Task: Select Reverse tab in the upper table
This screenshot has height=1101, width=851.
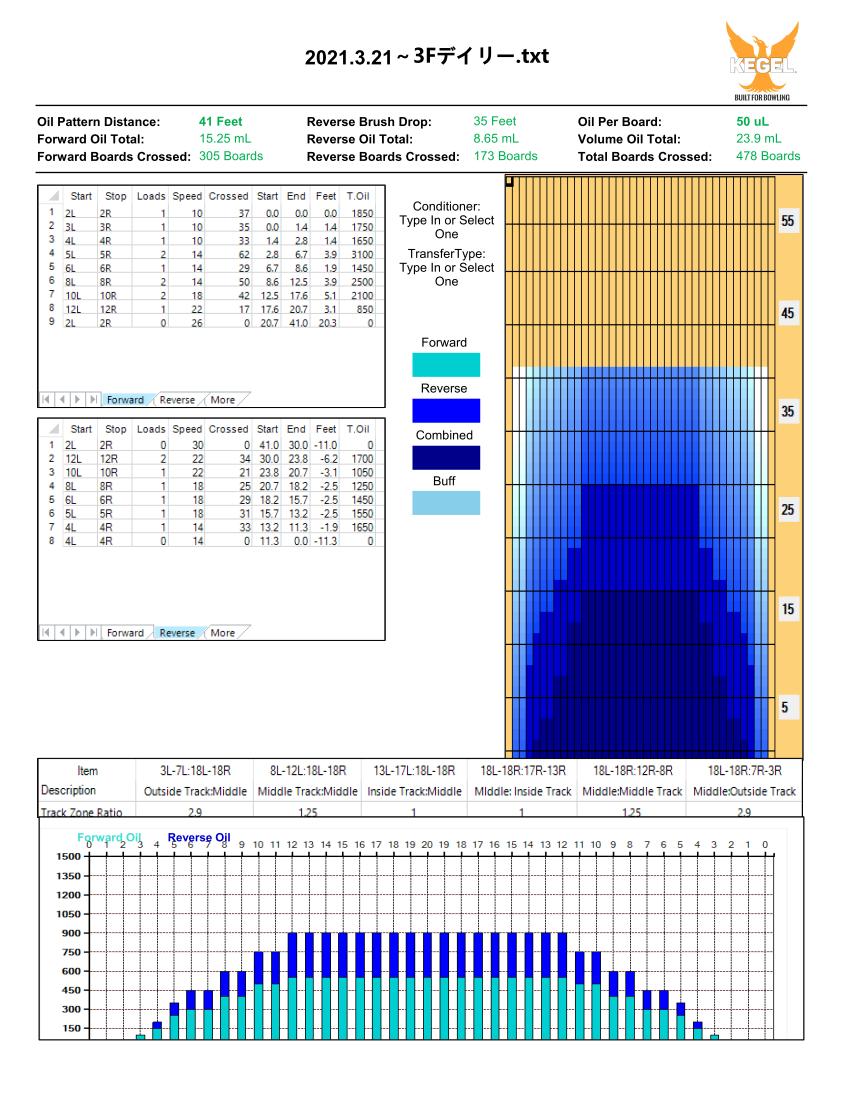Action: coord(177,400)
